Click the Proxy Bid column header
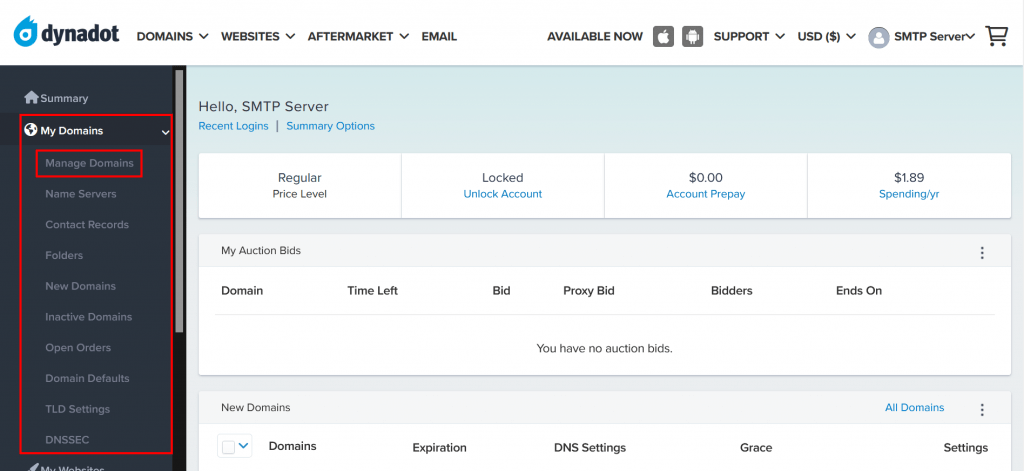 588,291
